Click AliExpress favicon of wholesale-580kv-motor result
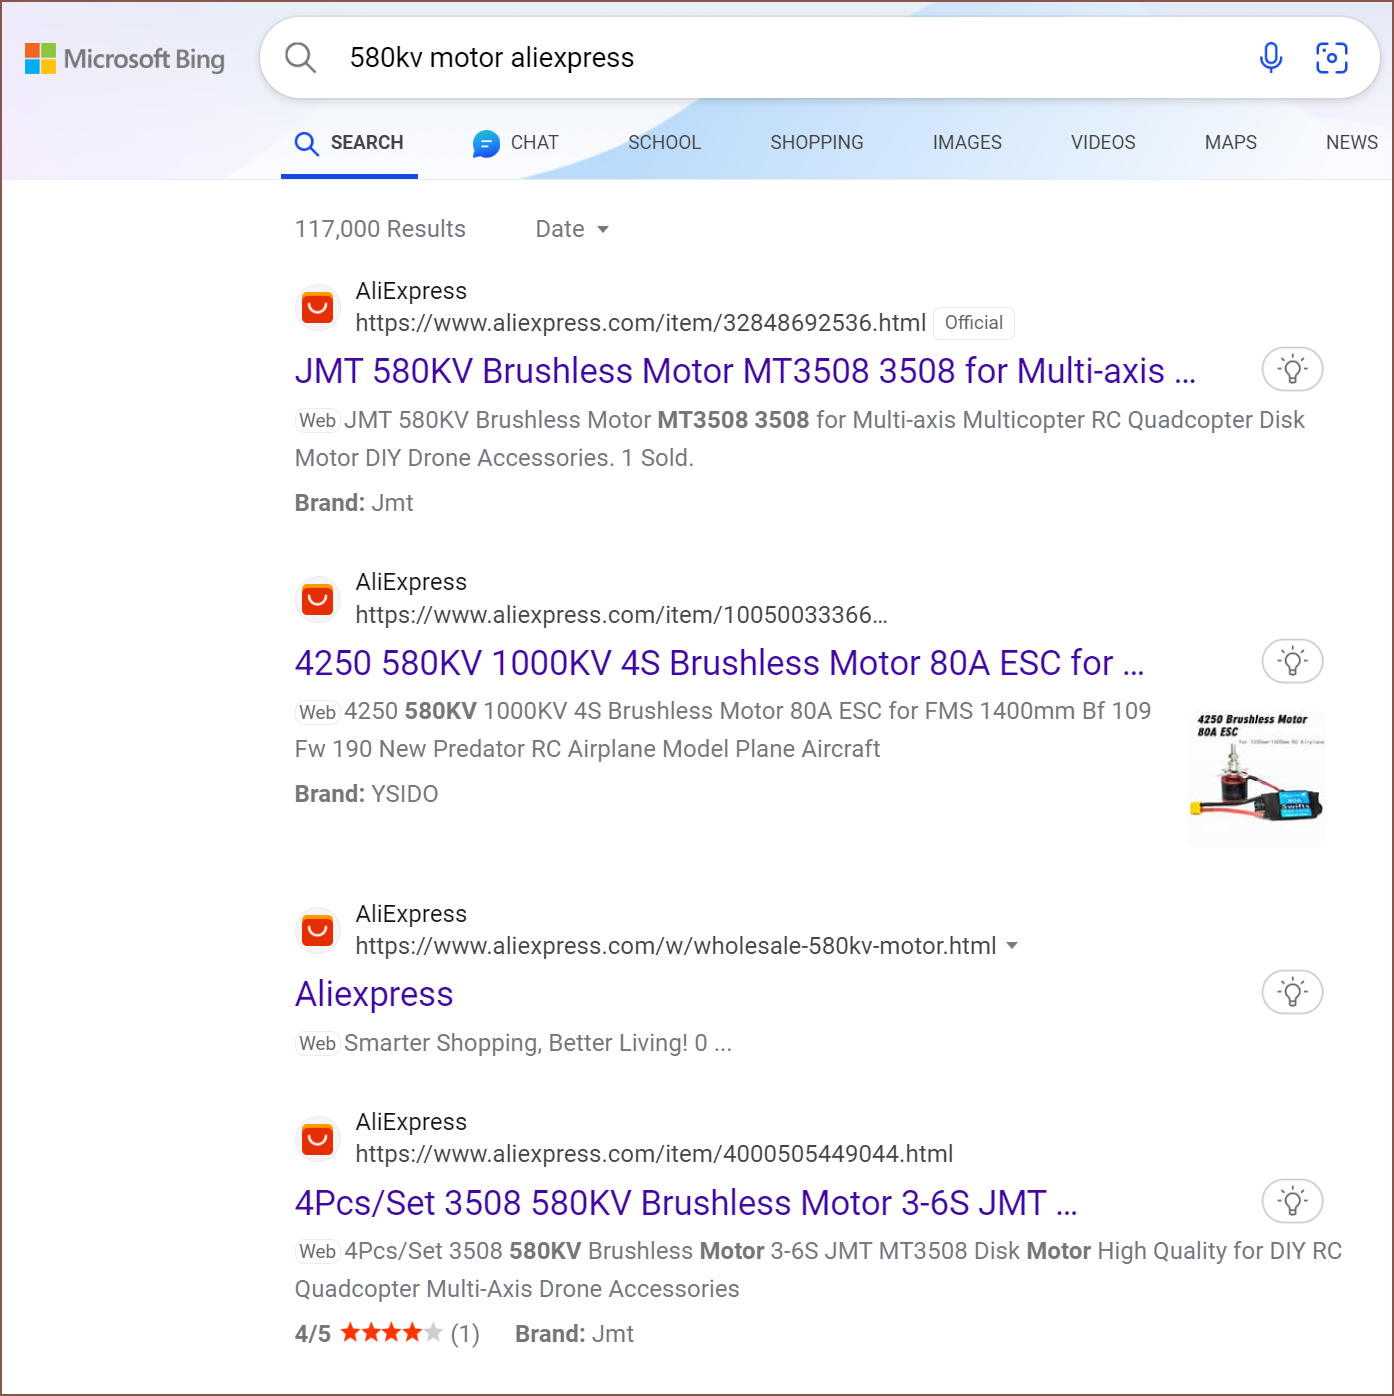The width and height of the screenshot is (1394, 1396). pos(318,930)
